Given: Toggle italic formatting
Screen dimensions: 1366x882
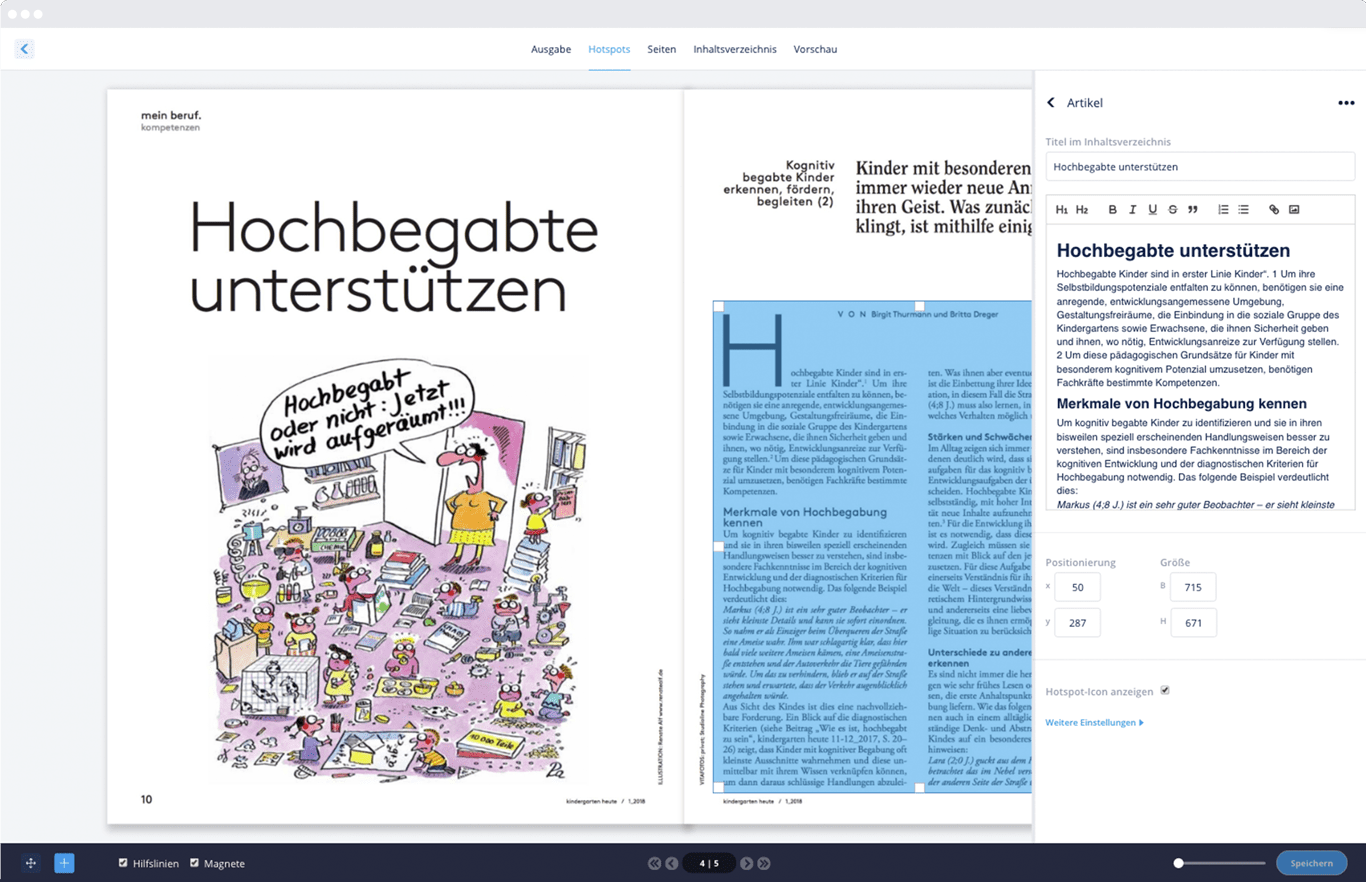Looking at the screenshot, I should [x=1132, y=210].
